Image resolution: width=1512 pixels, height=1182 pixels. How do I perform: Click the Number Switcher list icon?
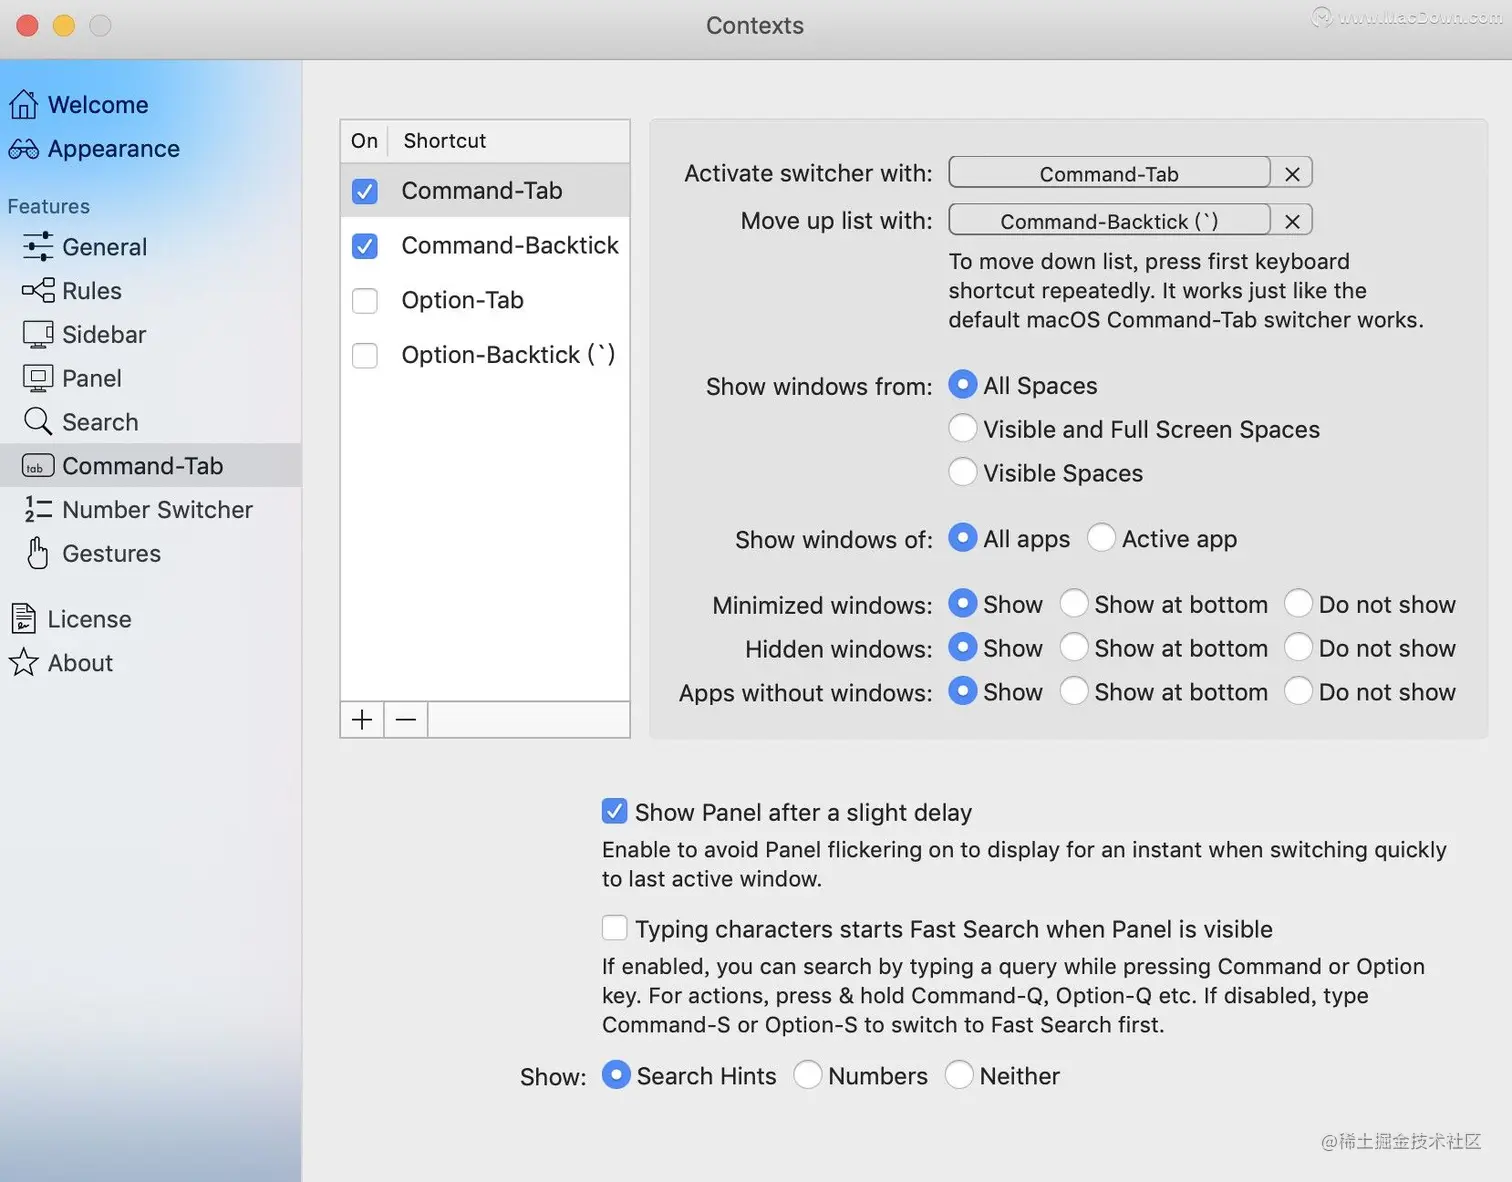coord(38,510)
